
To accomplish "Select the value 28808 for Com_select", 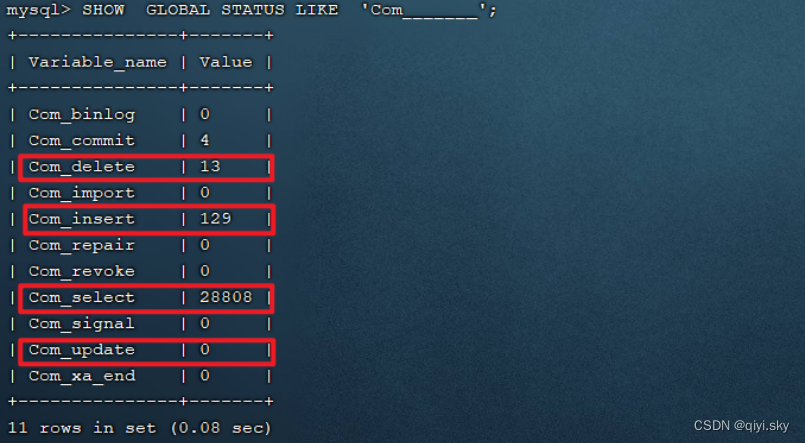I will pos(226,297).
